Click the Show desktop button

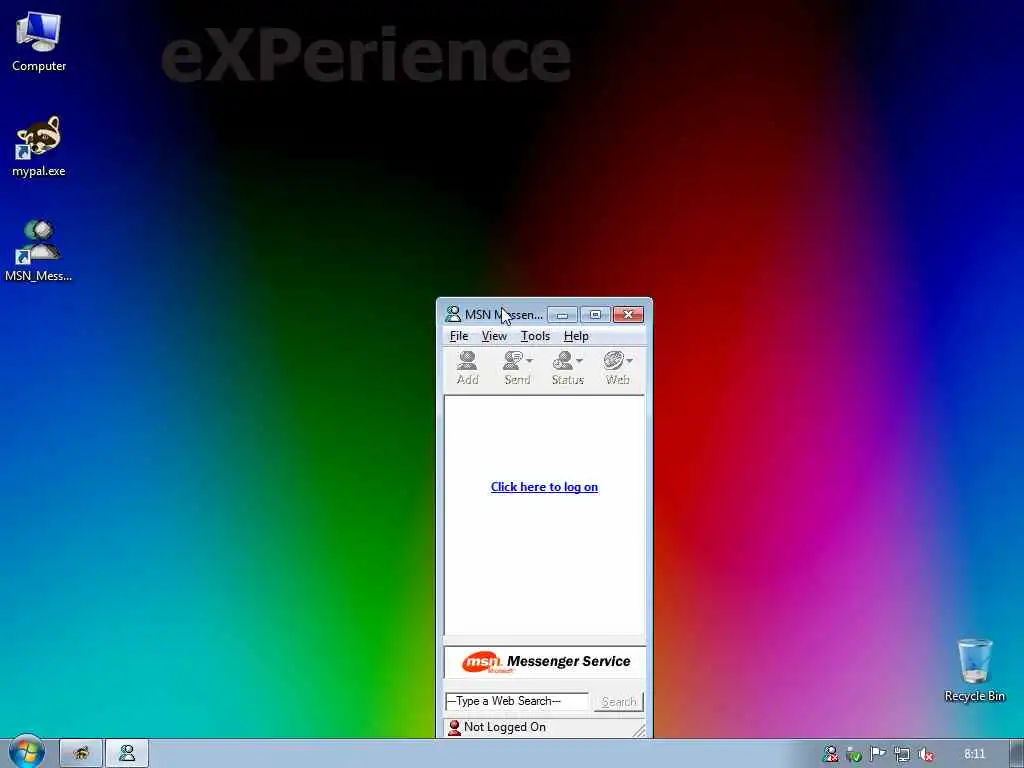(x=1017, y=754)
